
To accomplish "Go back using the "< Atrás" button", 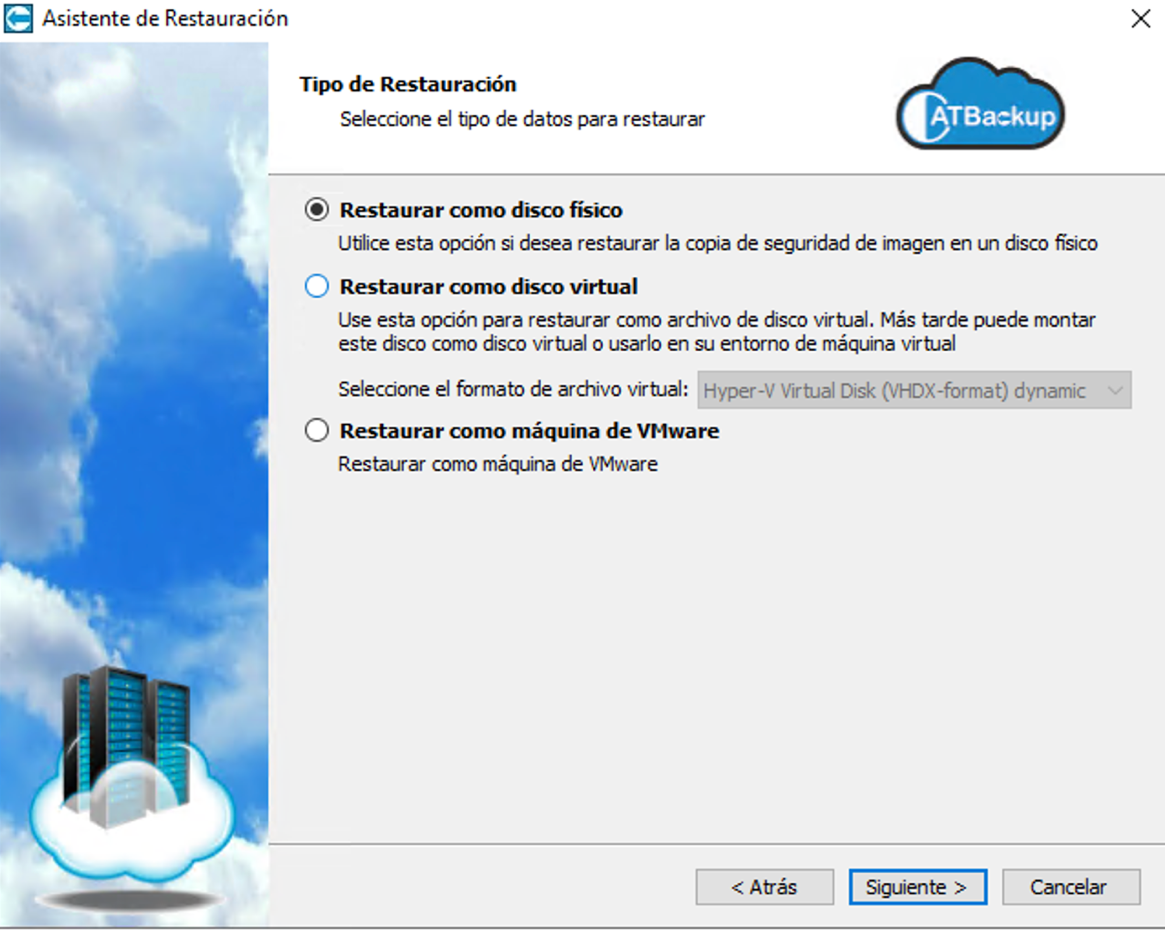I will point(763,887).
